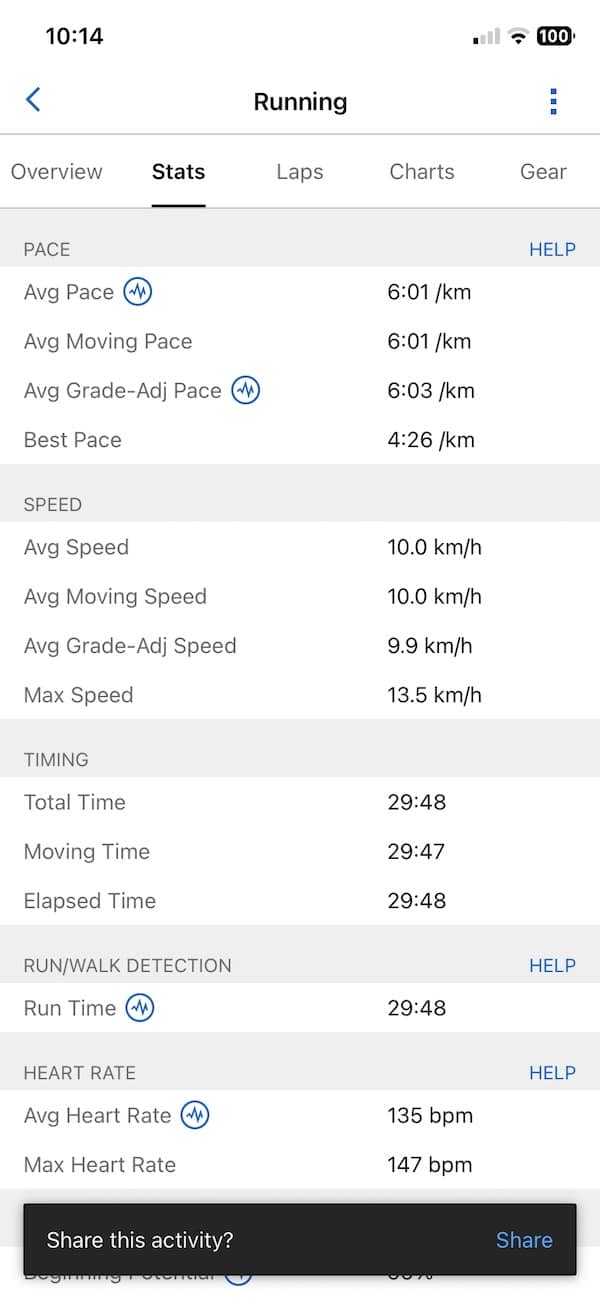Open HELP for Heart Rate section

552,1072
